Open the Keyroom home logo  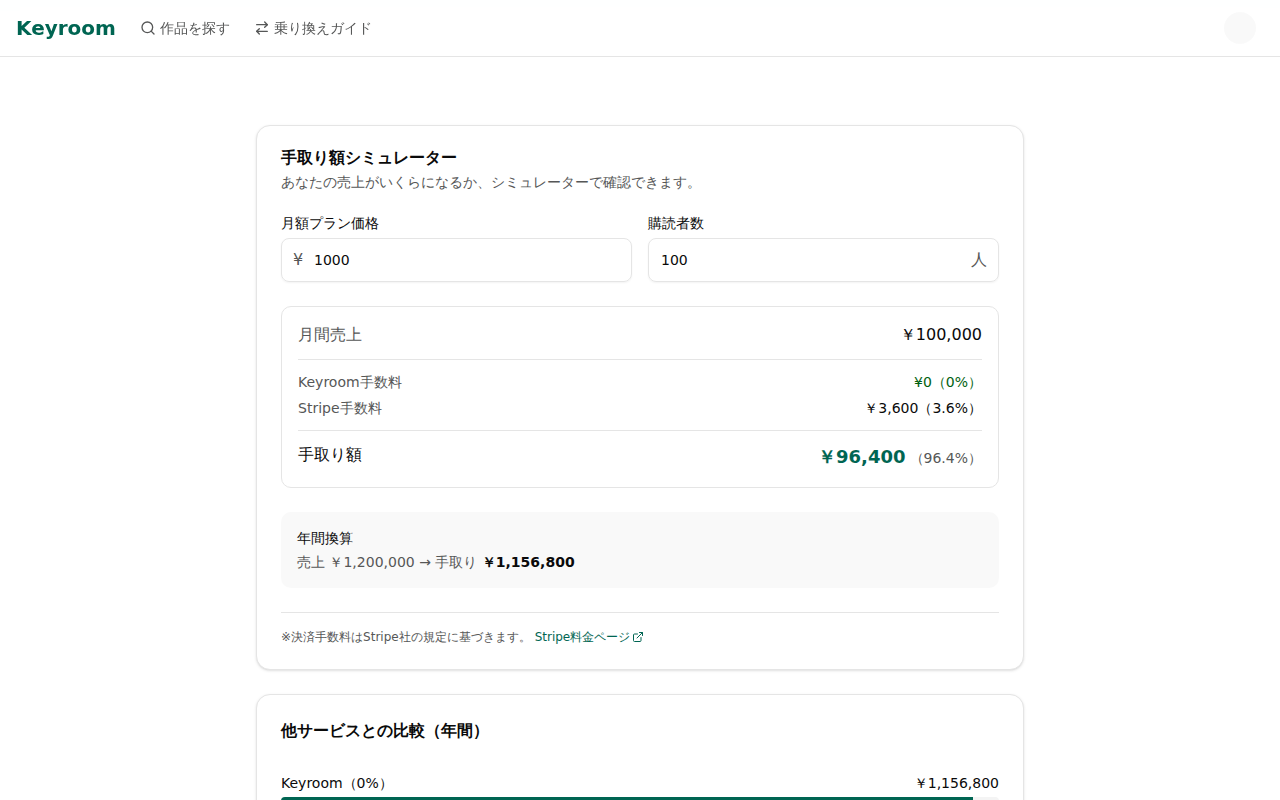(x=66, y=28)
